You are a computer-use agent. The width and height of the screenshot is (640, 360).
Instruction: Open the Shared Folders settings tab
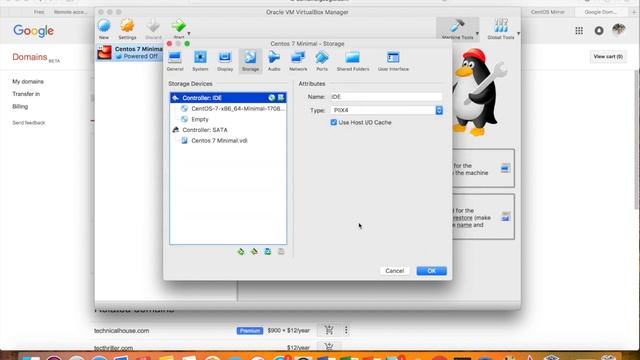point(353,61)
